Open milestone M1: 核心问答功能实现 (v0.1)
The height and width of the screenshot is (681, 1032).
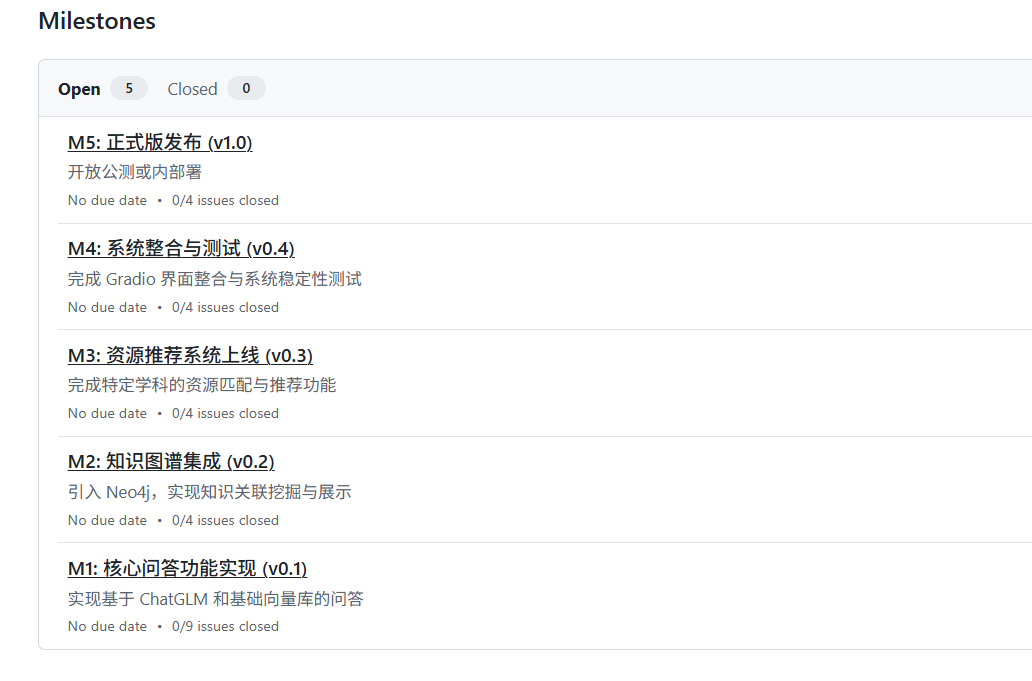pos(188,568)
